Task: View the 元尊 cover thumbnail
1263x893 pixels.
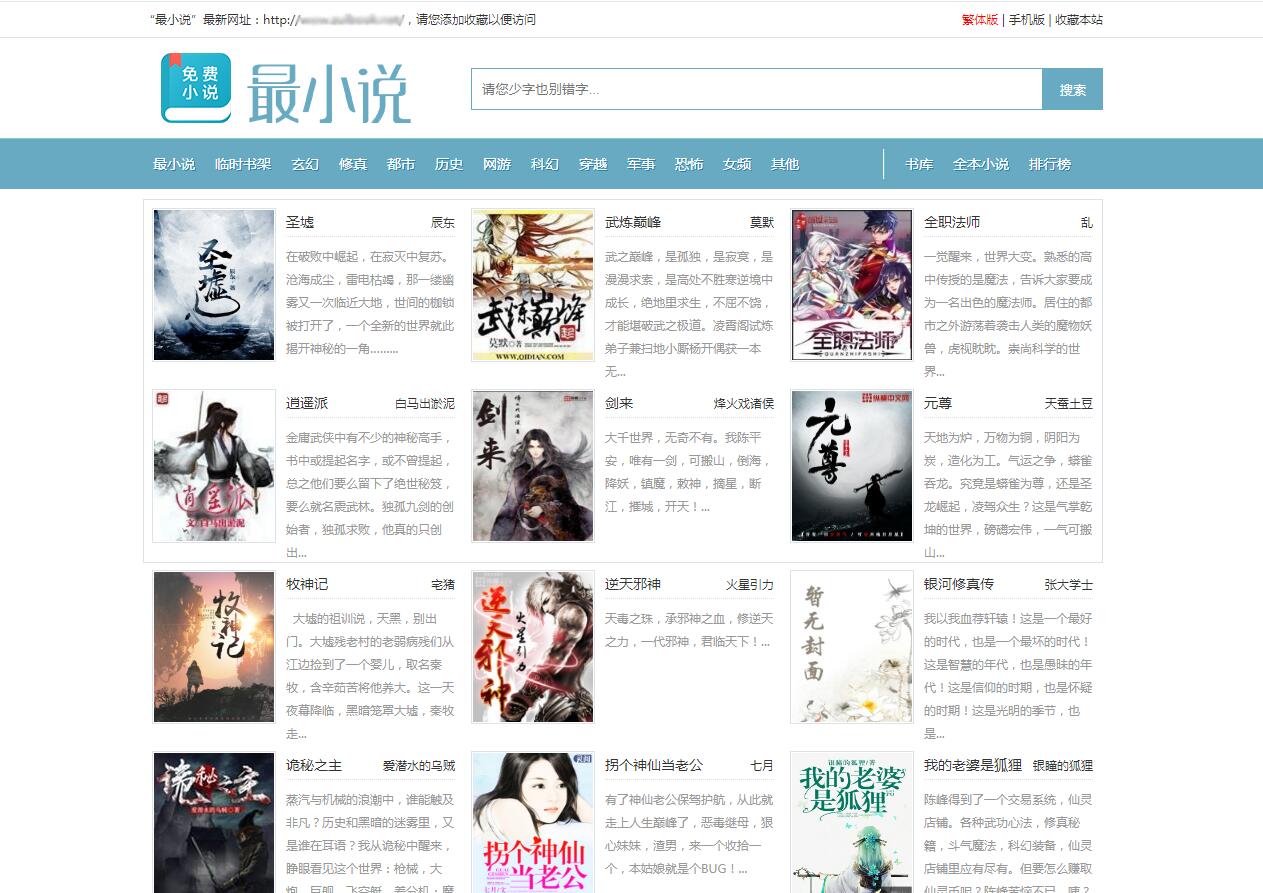Action: (851, 465)
